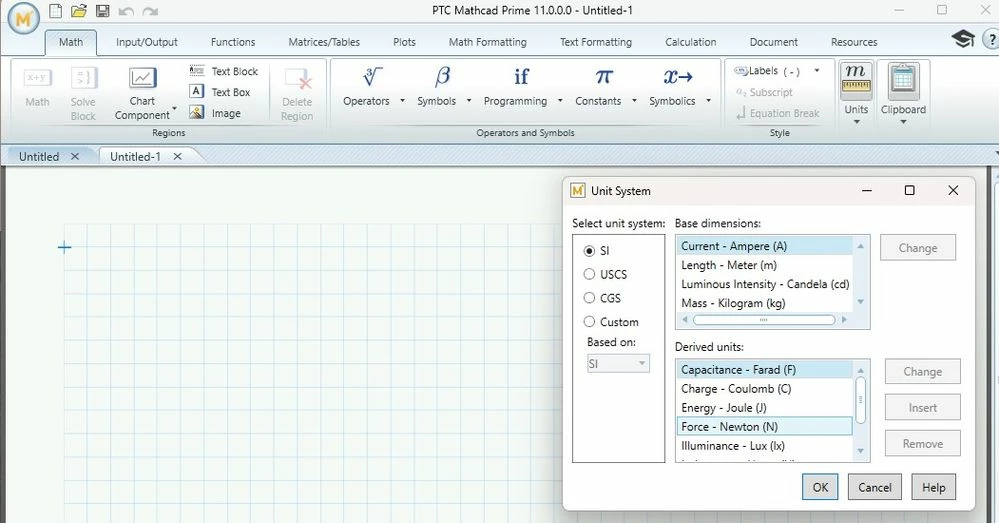Select the USCS unit system
Viewport: 999px width, 523px height.
point(589,275)
